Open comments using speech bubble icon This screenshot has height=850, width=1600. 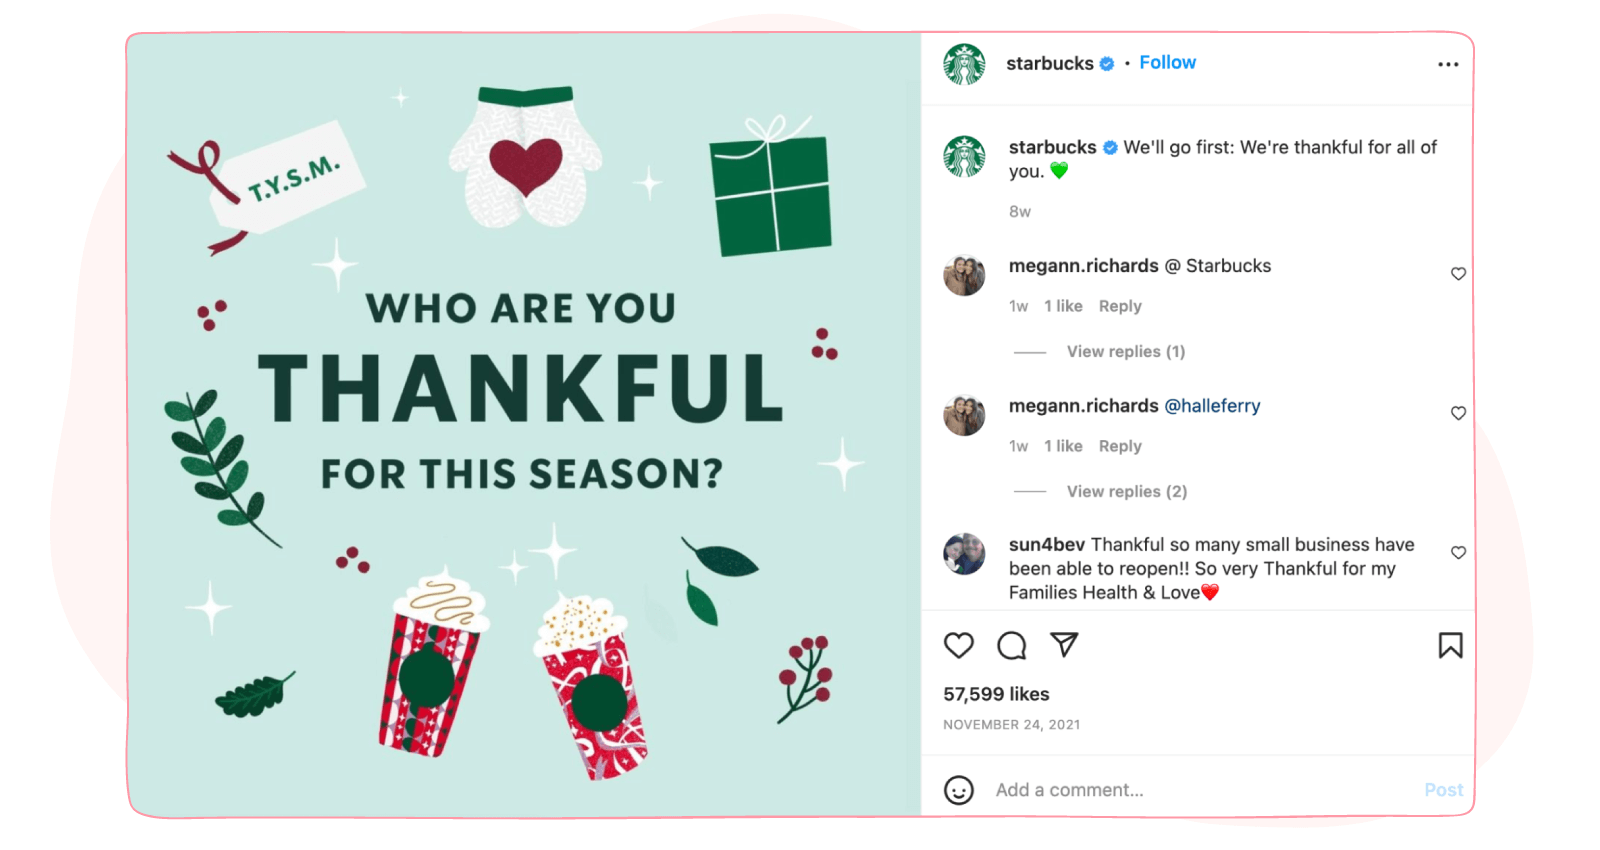pos(1011,646)
